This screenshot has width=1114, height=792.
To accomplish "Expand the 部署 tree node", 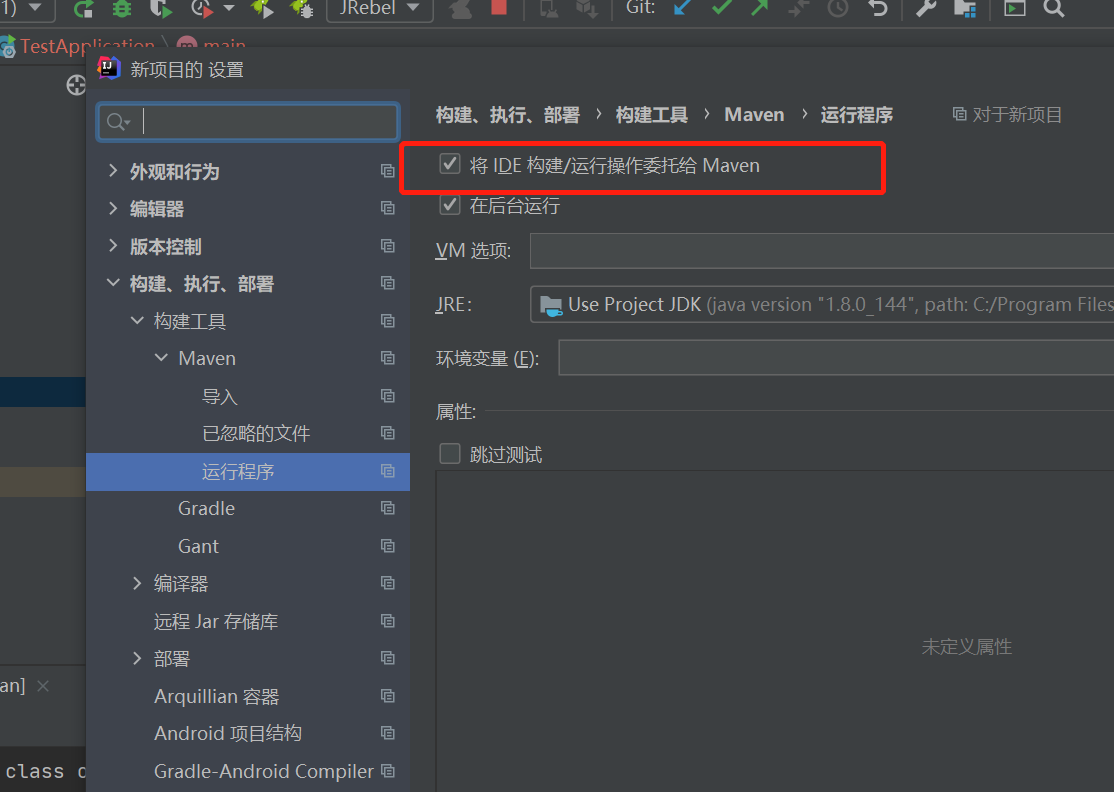I will pyautogui.click(x=137, y=658).
